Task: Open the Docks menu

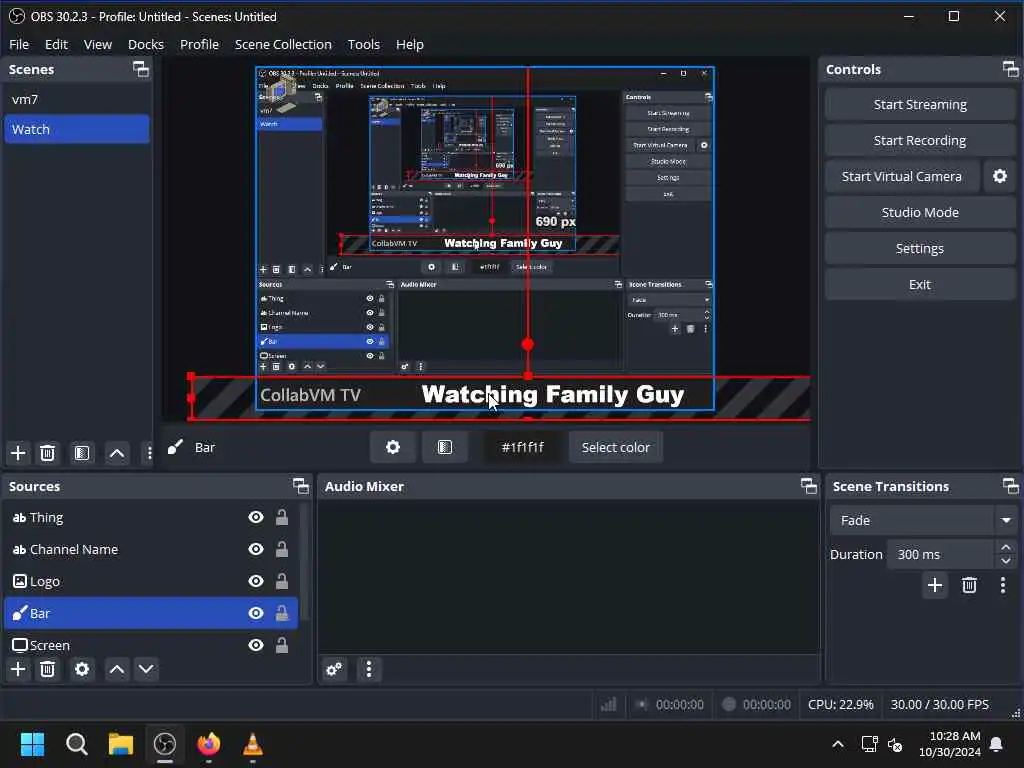Action: tap(146, 44)
